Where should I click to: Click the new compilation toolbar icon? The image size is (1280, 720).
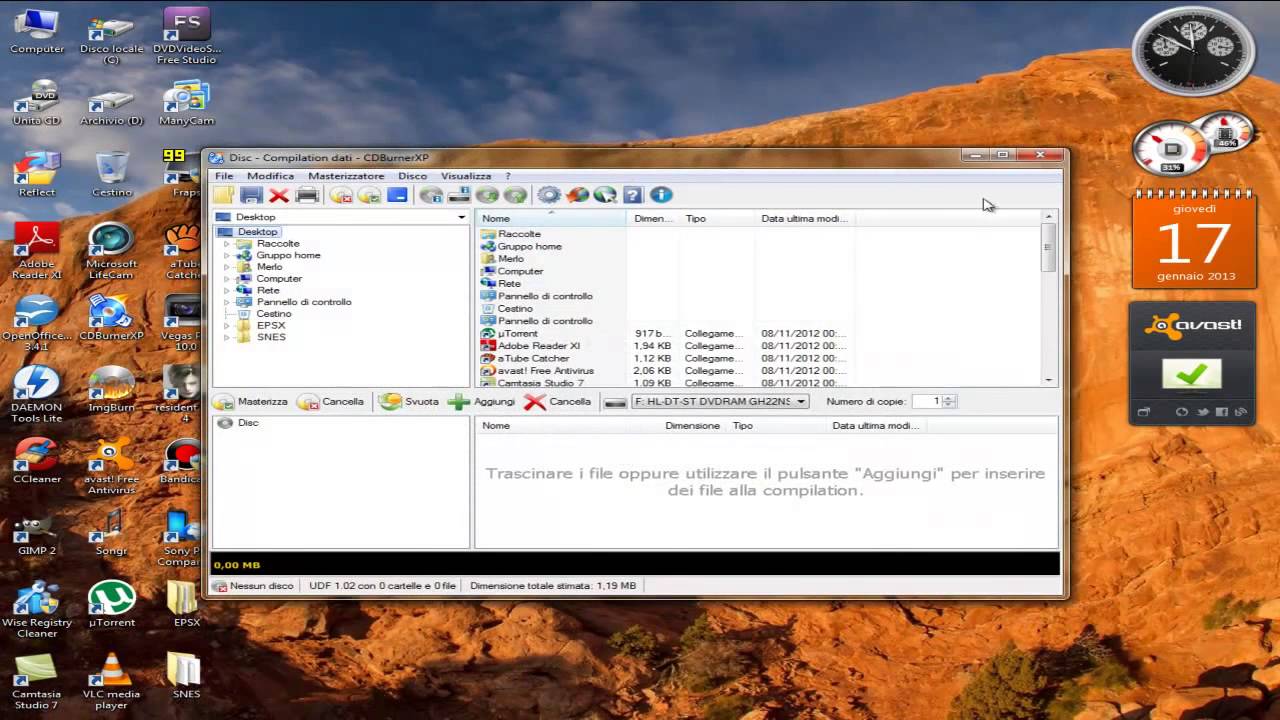click(223, 195)
